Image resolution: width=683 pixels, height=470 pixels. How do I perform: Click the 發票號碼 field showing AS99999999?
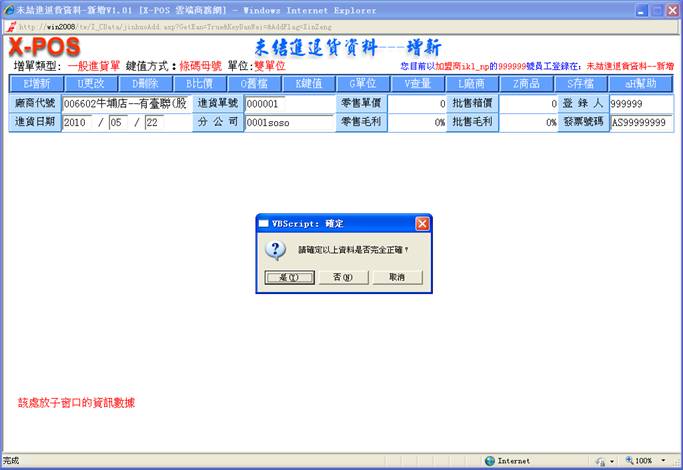coord(640,122)
